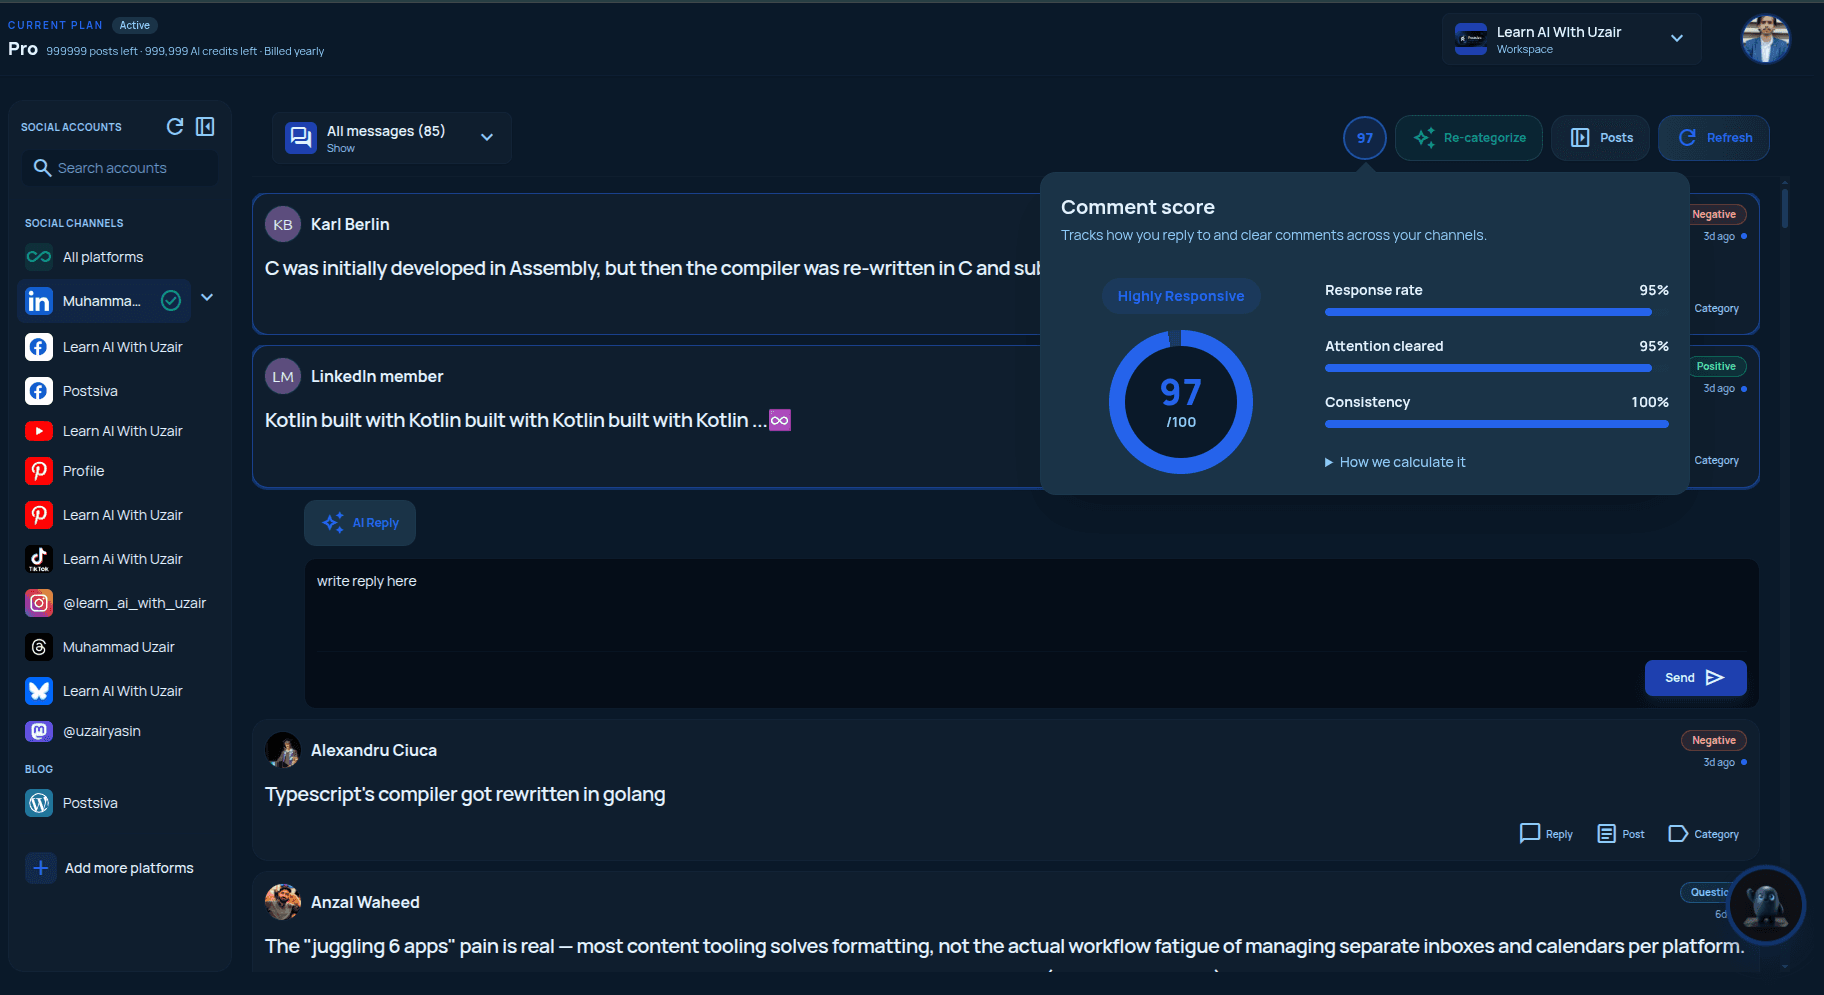Toggle the LinkedIn account connected checkmark
The height and width of the screenshot is (995, 1824).
171,300
